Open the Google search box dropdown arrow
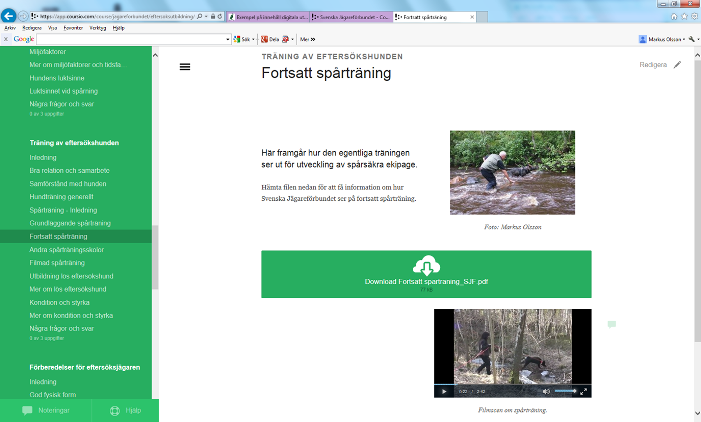Screen dimensions: 701x422 click(x=228, y=39)
